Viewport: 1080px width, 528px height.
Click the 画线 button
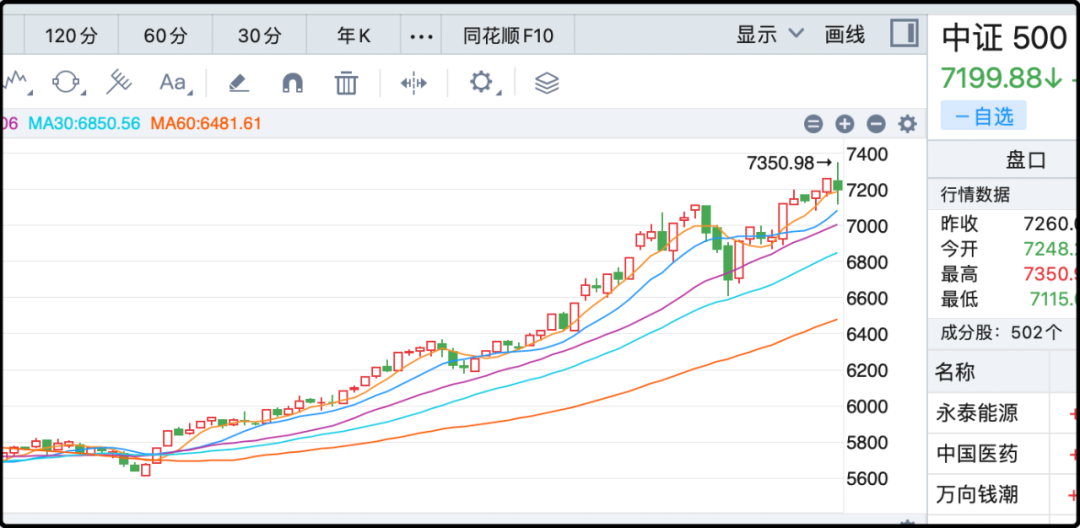click(x=845, y=34)
